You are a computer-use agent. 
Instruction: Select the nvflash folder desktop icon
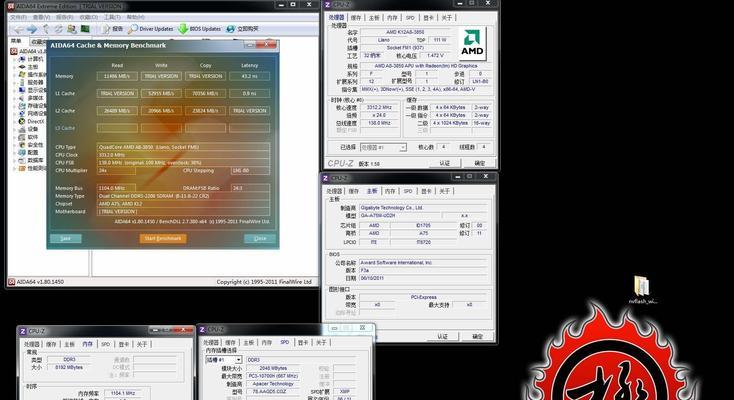pos(642,290)
